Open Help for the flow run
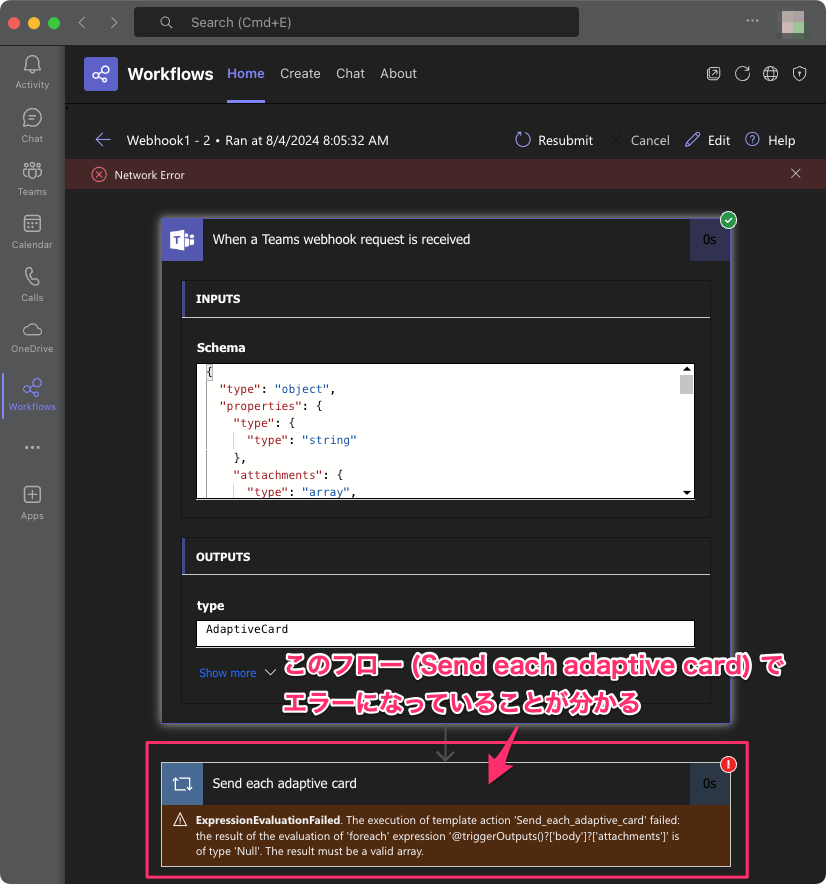 tap(770, 140)
